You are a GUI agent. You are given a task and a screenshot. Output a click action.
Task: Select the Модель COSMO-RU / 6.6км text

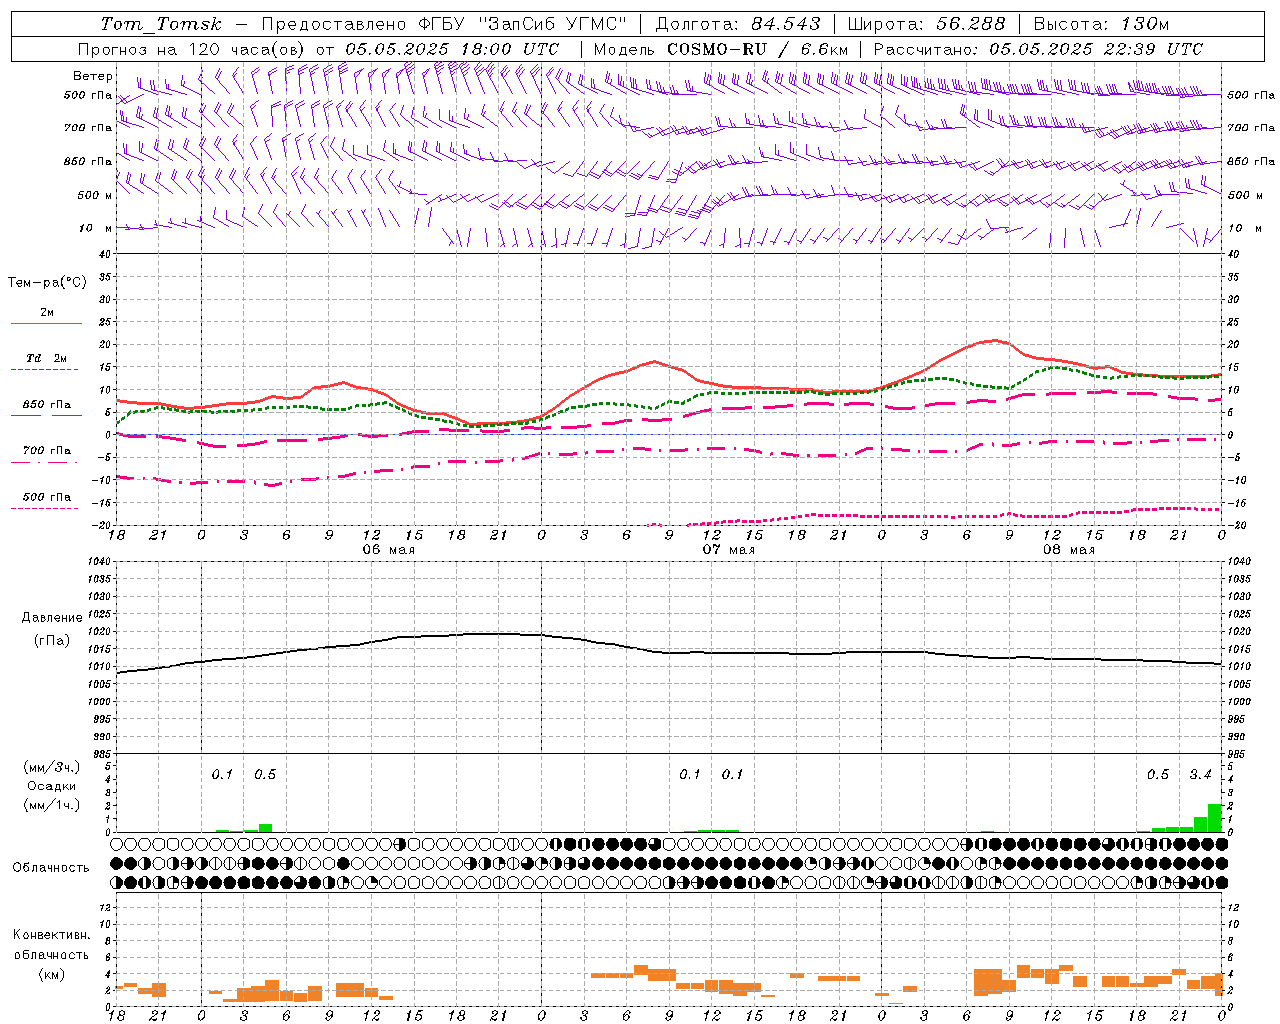point(721,49)
